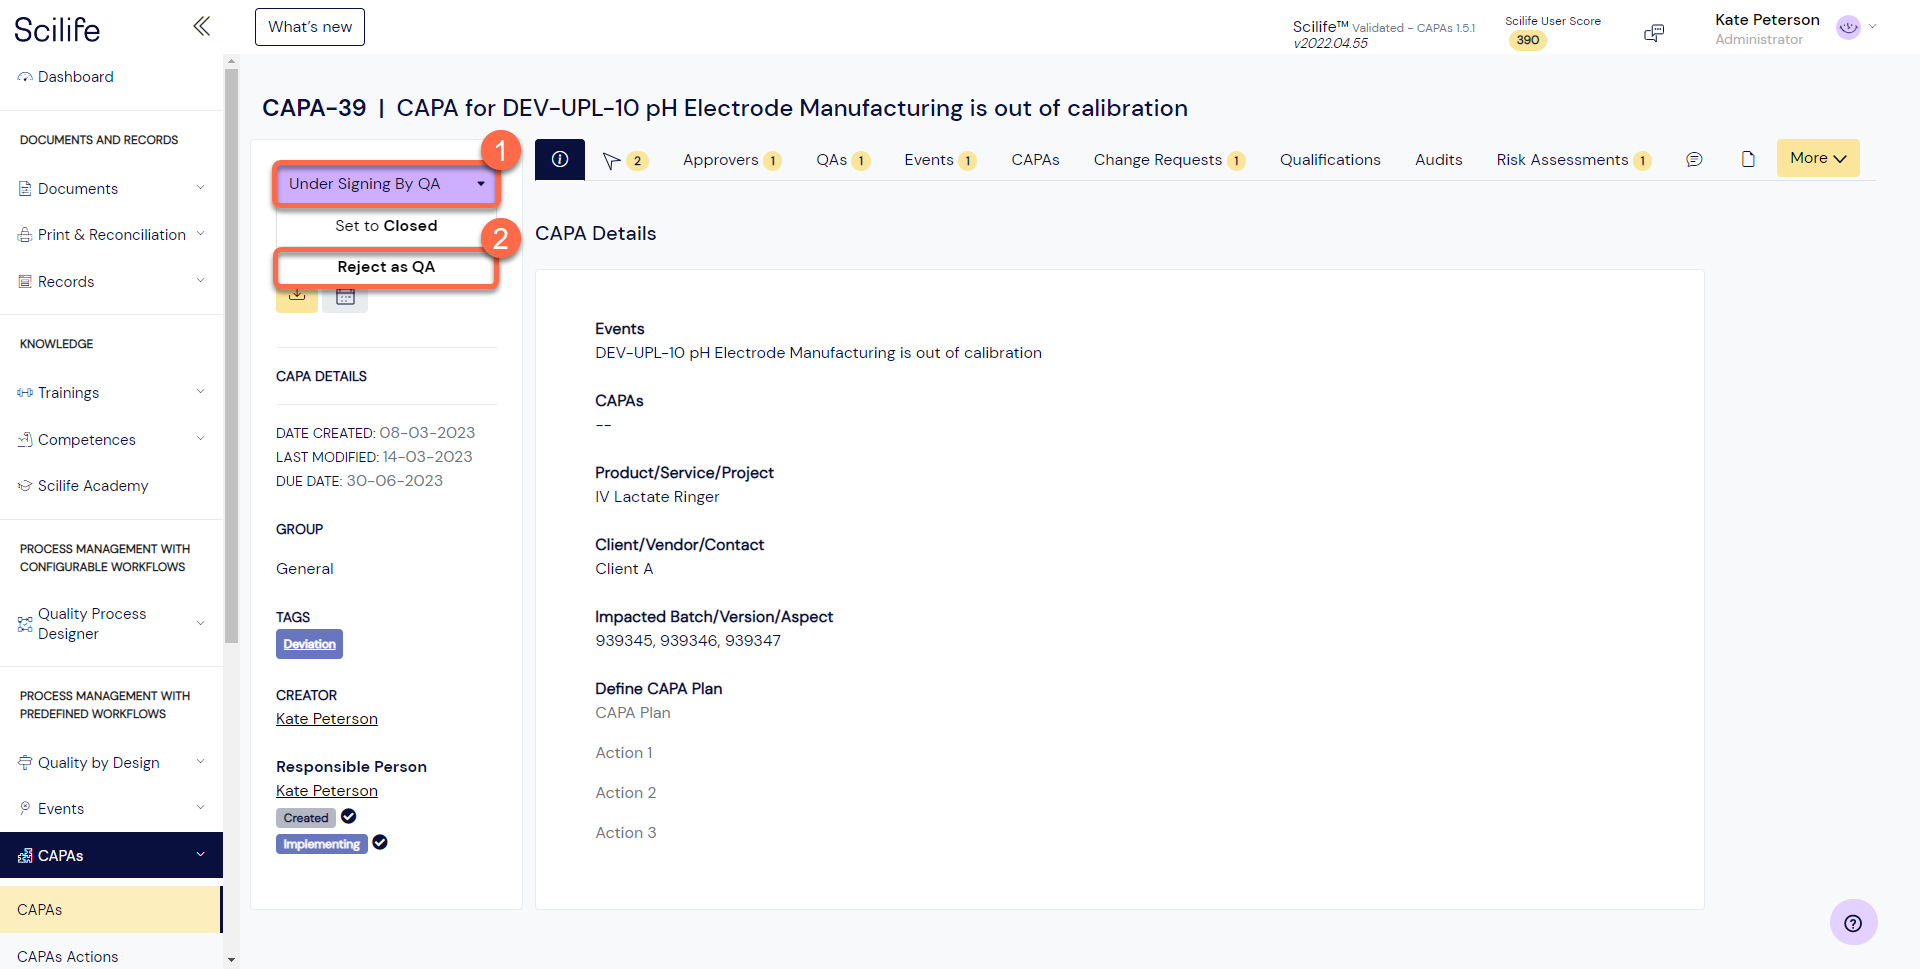
Task: Click the Created status badge
Action: (x=306, y=818)
